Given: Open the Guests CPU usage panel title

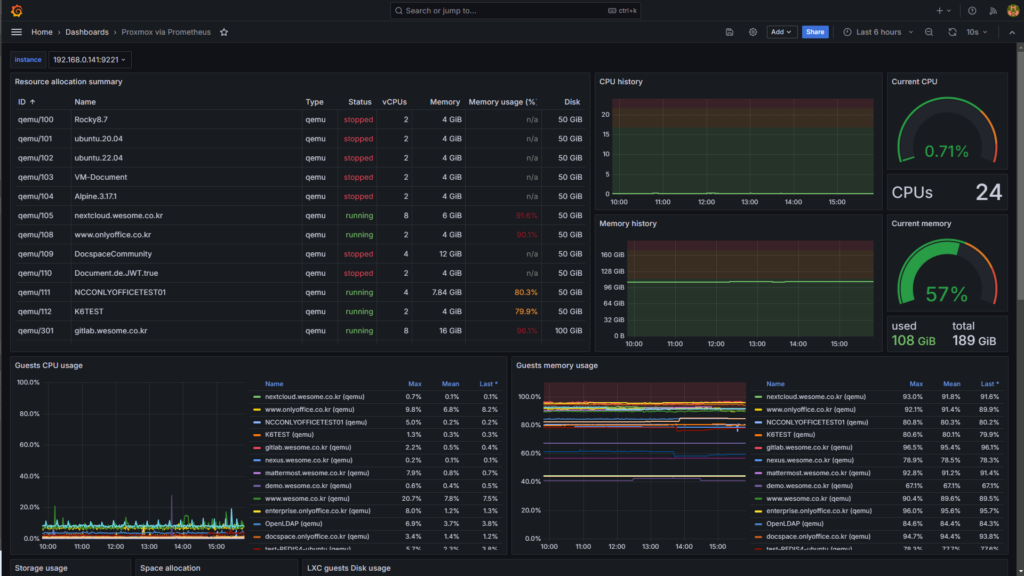Looking at the screenshot, I should coord(49,365).
